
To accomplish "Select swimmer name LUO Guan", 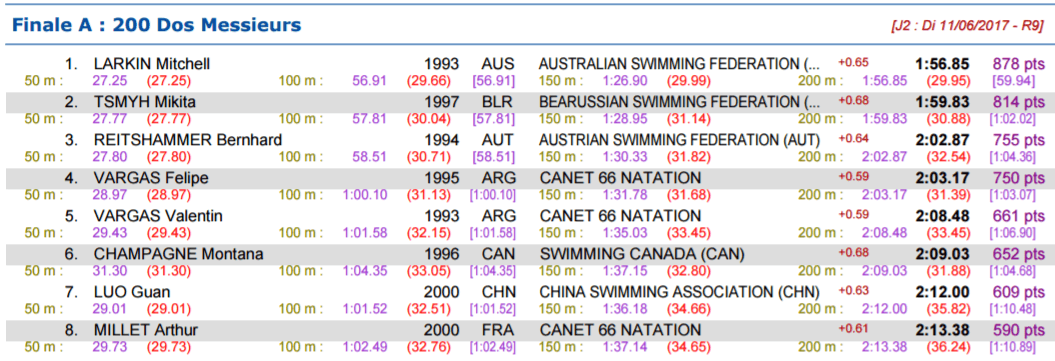I will (132, 292).
